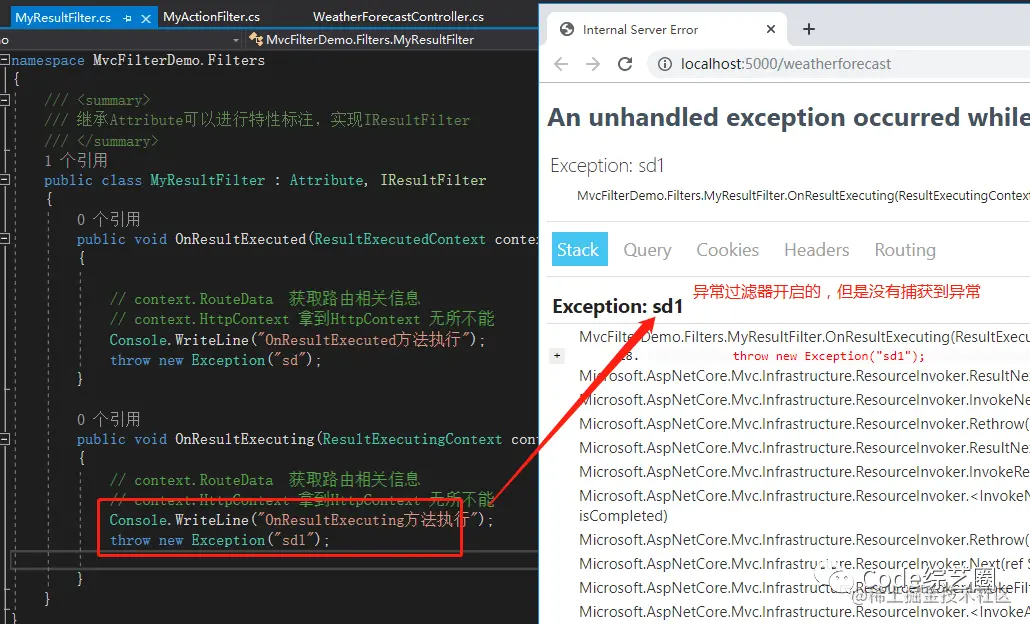Click ResultExecutedContext parameter type
The image size is (1030, 624).
click(400, 239)
